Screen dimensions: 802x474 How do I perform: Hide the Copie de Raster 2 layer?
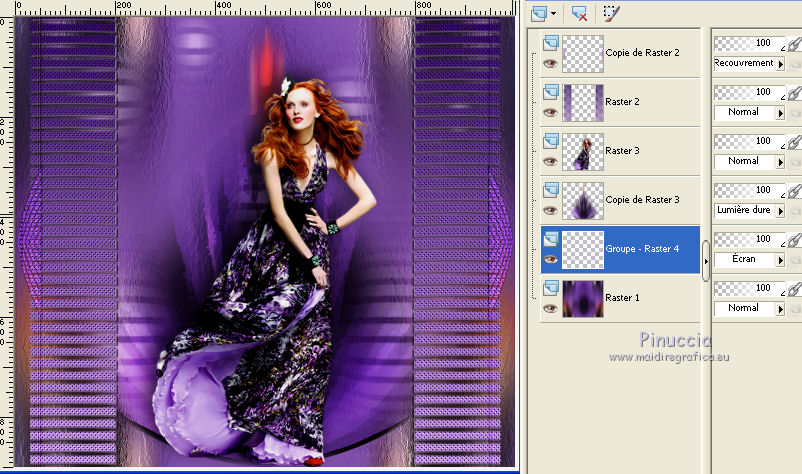coord(550,63)
